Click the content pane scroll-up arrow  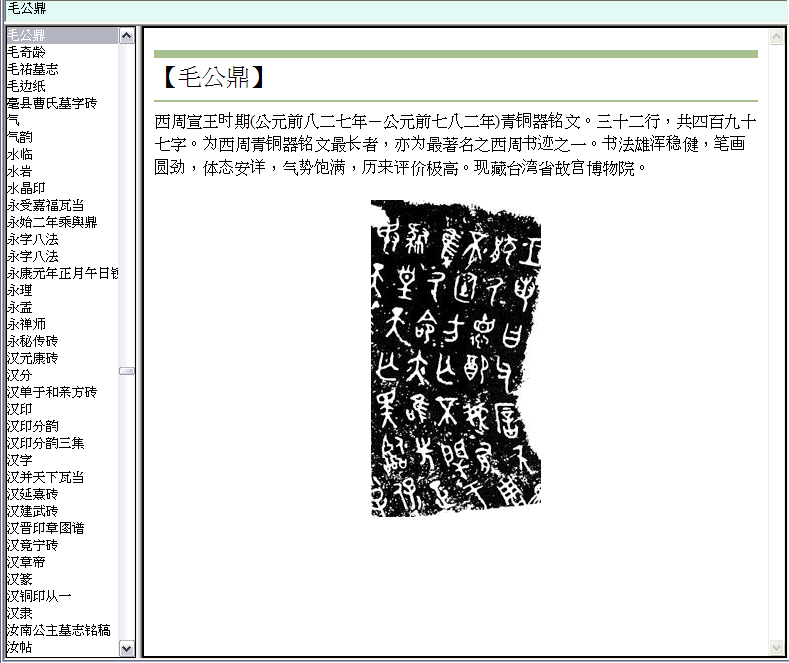(776, 37)
